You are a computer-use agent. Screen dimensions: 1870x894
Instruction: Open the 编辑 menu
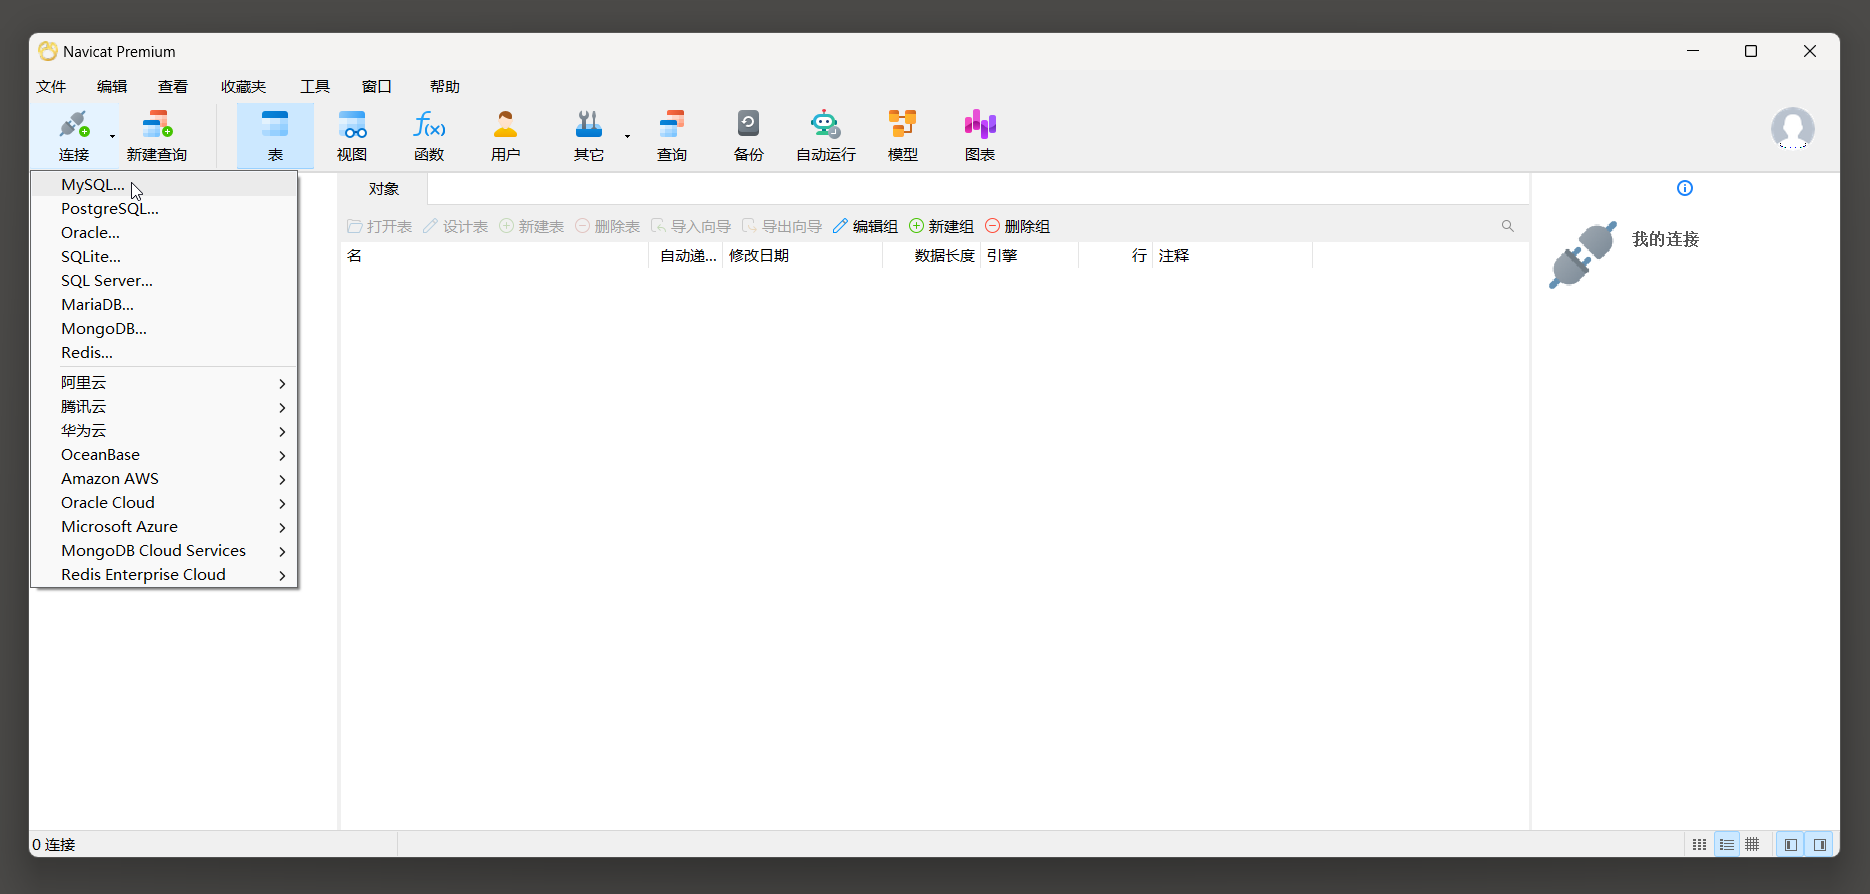tap(112, 87)
